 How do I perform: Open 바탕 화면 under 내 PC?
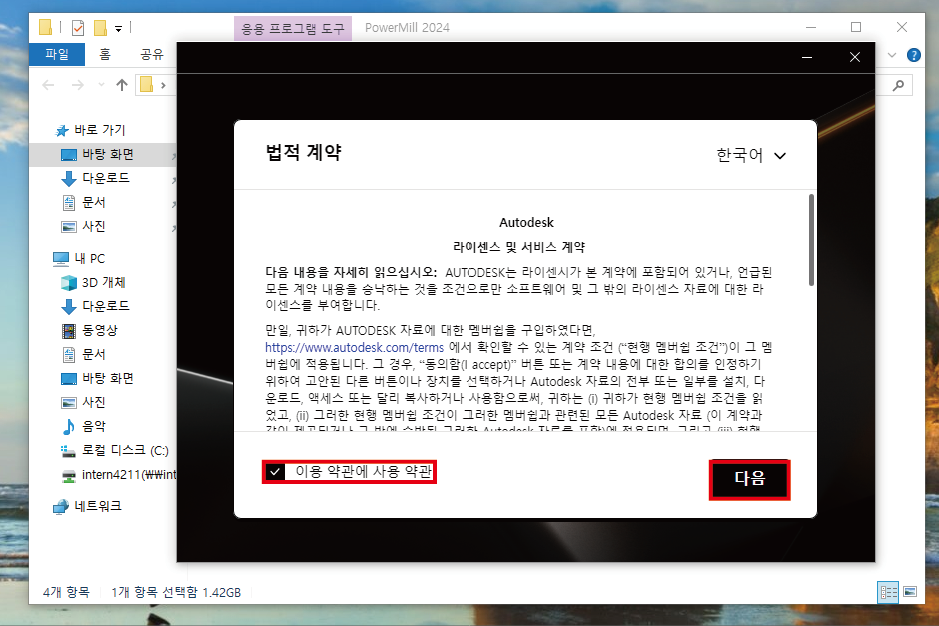tap(98, 378)
